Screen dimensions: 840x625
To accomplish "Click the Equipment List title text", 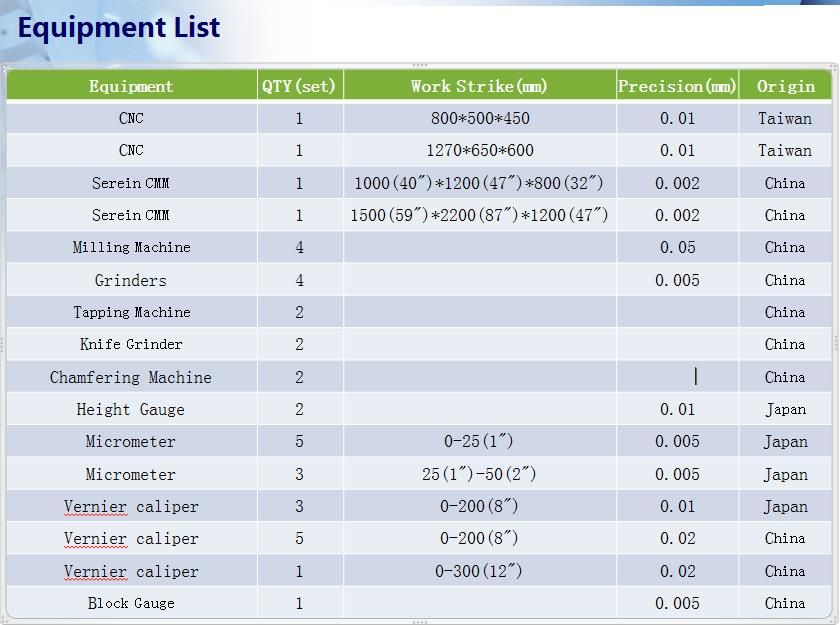I will pos(119,27).
